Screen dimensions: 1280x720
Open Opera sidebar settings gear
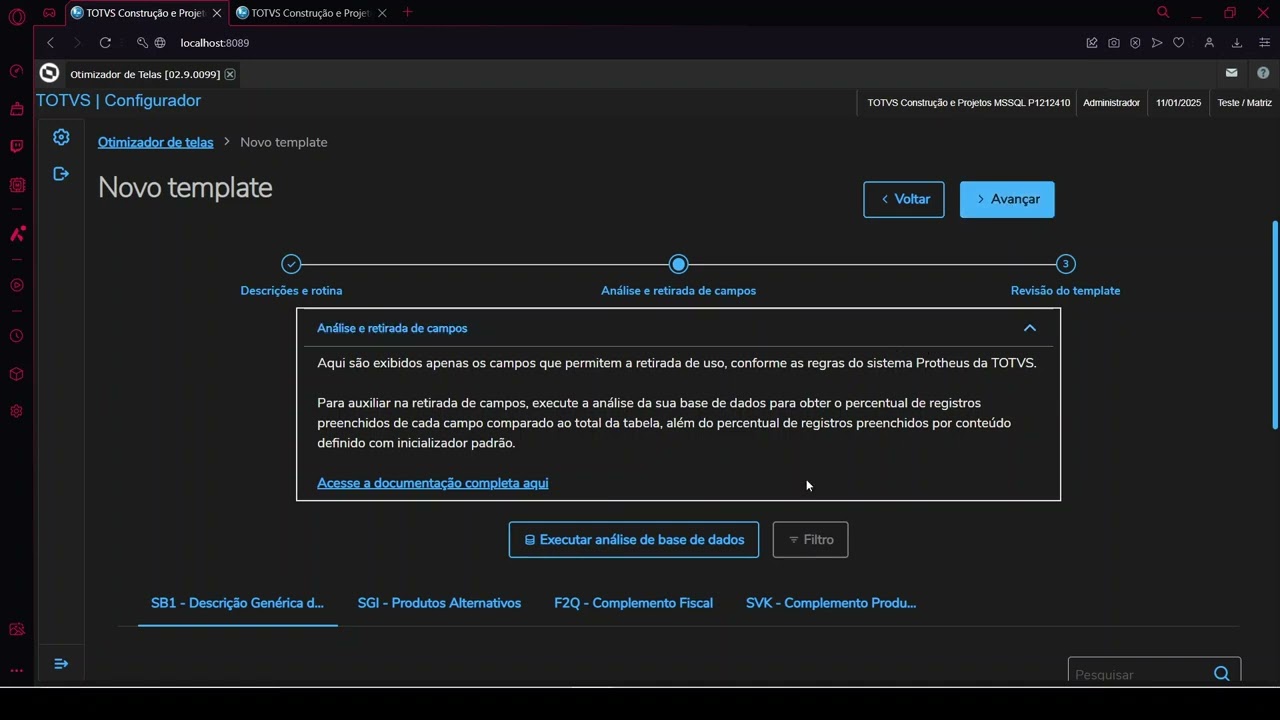pos(16,411)
